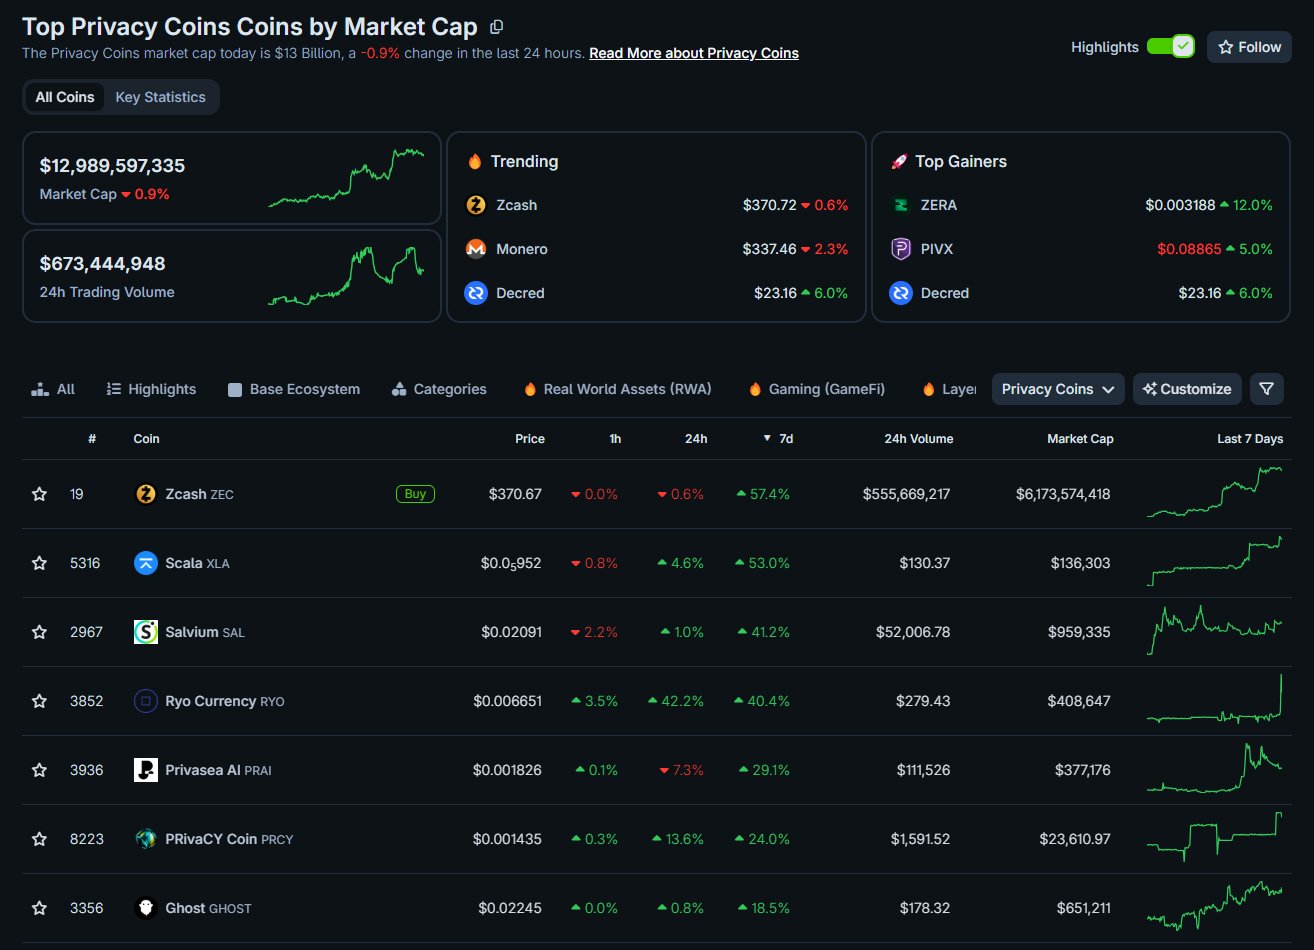Open Ghost's Last 7 Days sparkline
This screenshot has width=1314, height=950.
click(1215, 906)
